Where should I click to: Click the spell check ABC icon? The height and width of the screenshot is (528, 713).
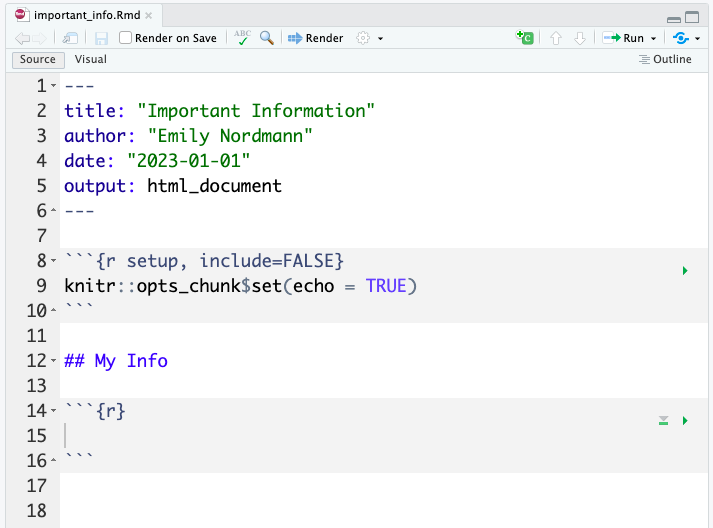tap(242, 38)
